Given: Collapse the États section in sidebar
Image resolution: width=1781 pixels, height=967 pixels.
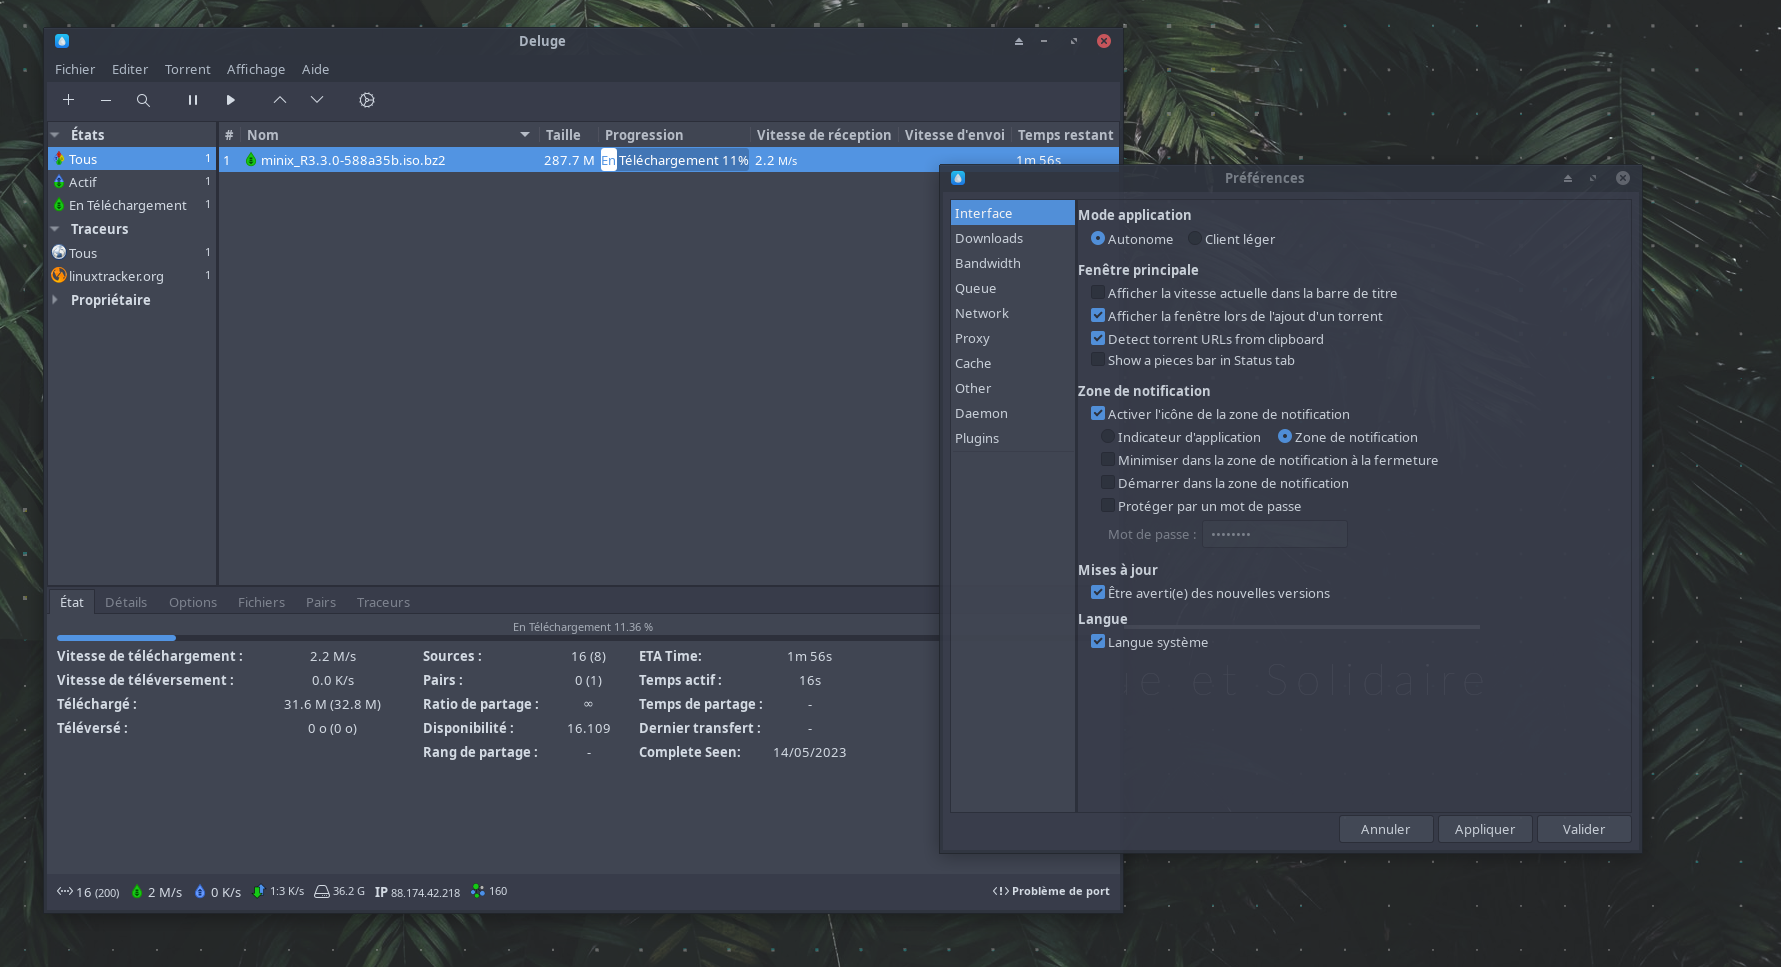Looking at the screenshot, I should click(55, 135).
